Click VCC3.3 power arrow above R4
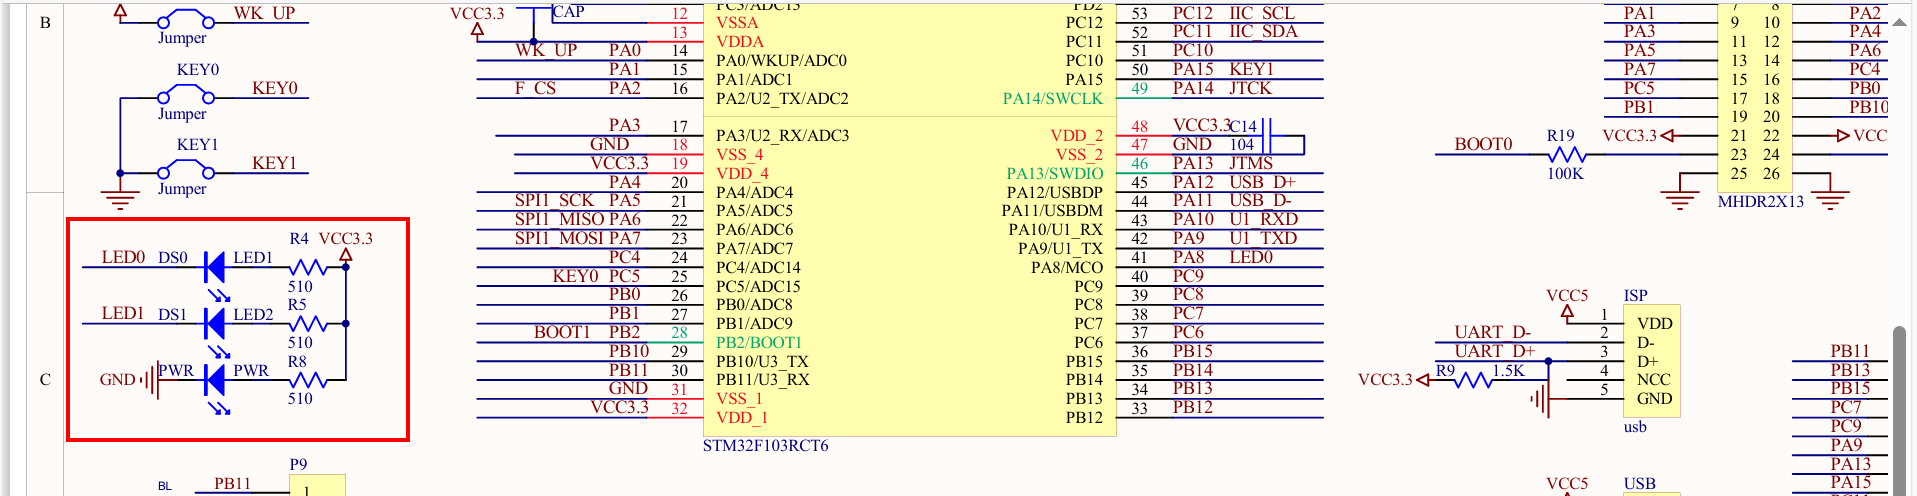The width and height of the screenshot is (1917, 496). (x=346, y=256)
